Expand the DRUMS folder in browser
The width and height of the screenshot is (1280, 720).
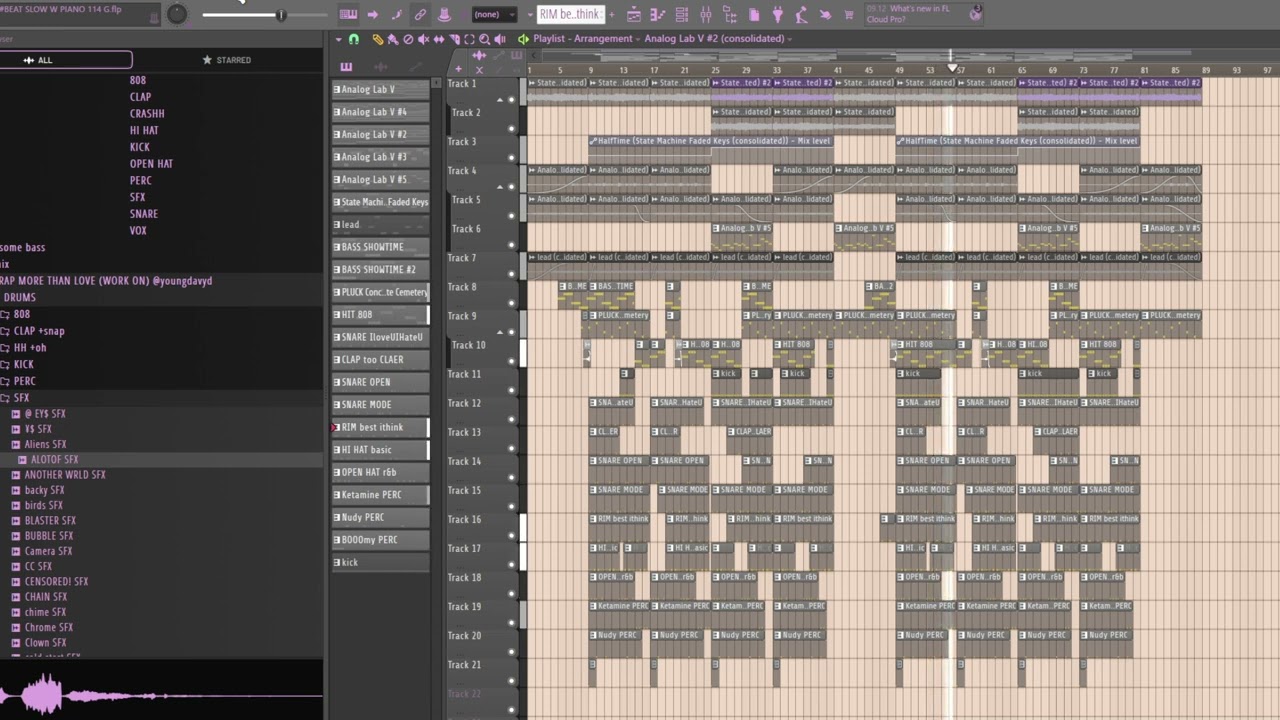[x=20, y=297]
